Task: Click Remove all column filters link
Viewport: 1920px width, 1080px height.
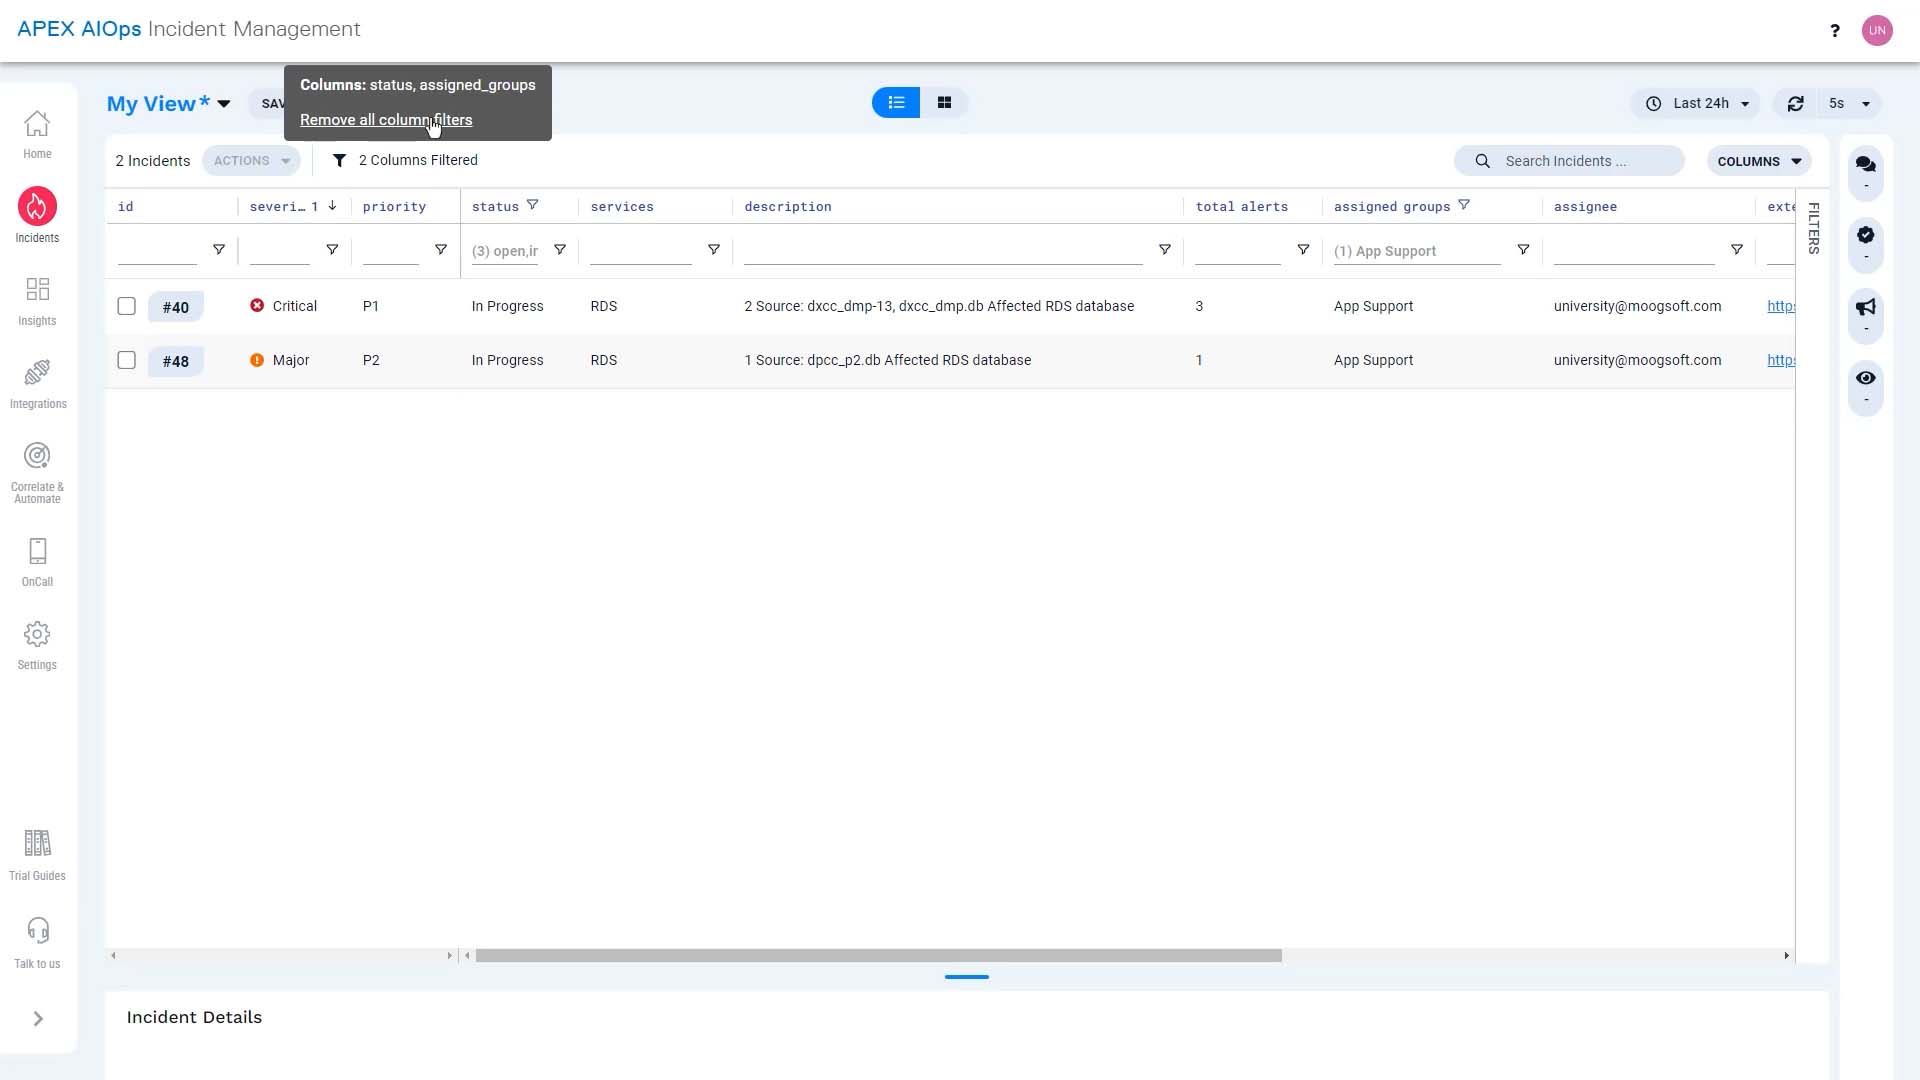Action: [x=386, y=119]
